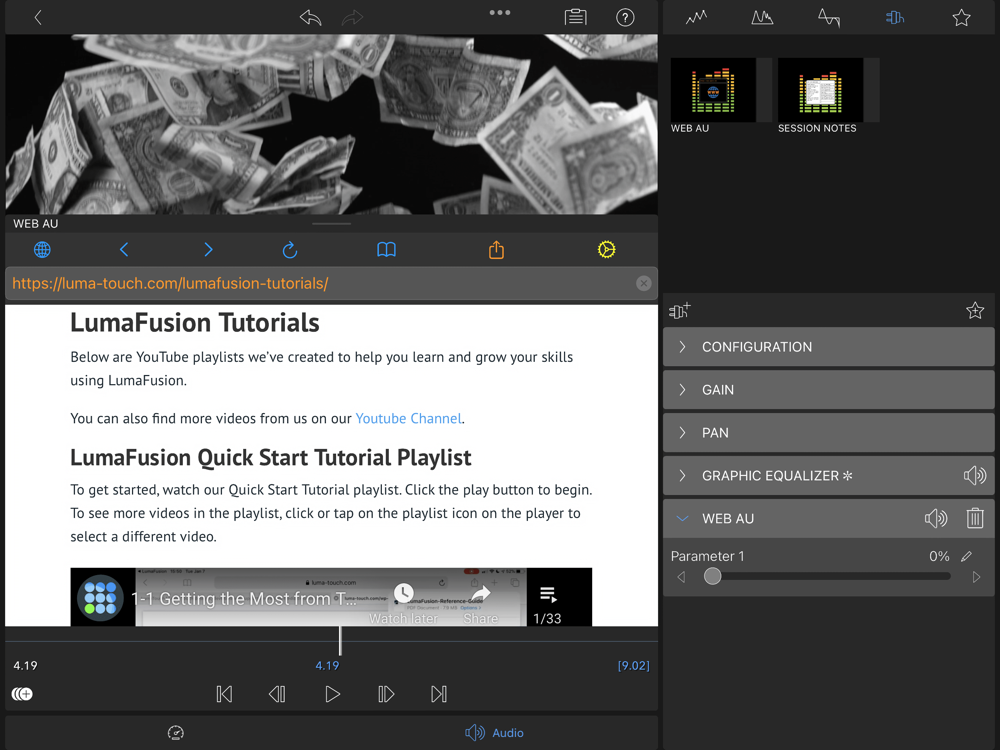1000x750 pixels.
Task: Clear the URL field with the X
Action: point(643,283)
